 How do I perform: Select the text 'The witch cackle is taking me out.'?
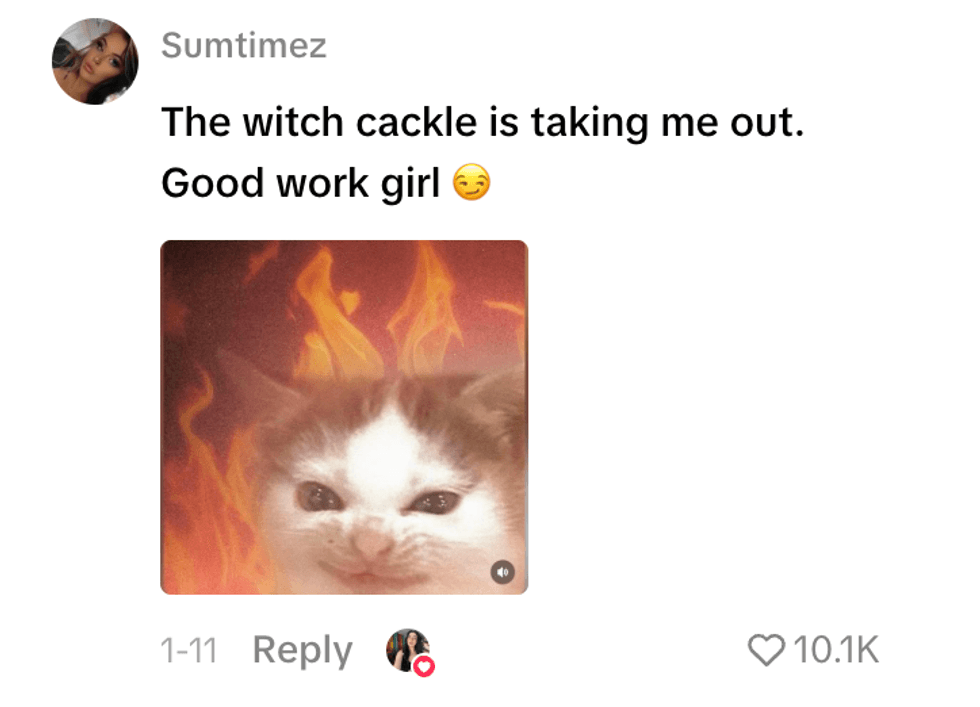482,122
